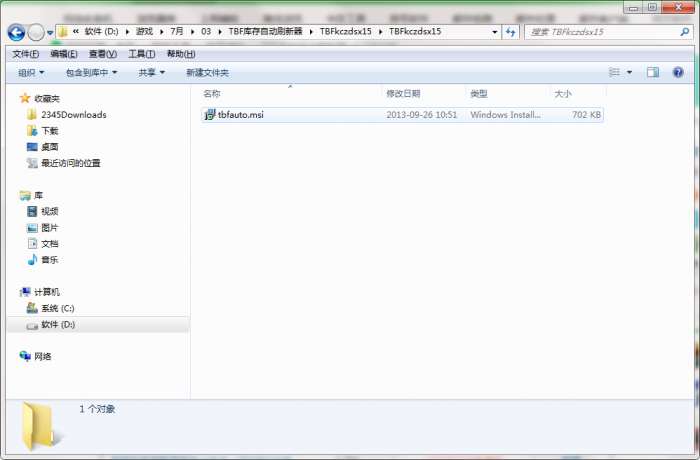Click TBF库存自动刷新器 breadcrumb segment

(265, 31)
